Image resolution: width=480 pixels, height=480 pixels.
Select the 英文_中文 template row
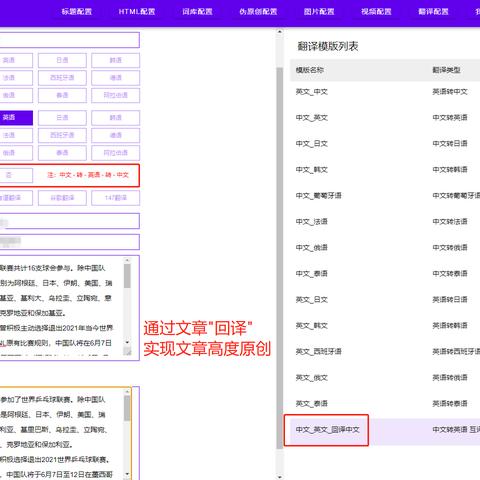pyautogui.click(x=385, y=92)
